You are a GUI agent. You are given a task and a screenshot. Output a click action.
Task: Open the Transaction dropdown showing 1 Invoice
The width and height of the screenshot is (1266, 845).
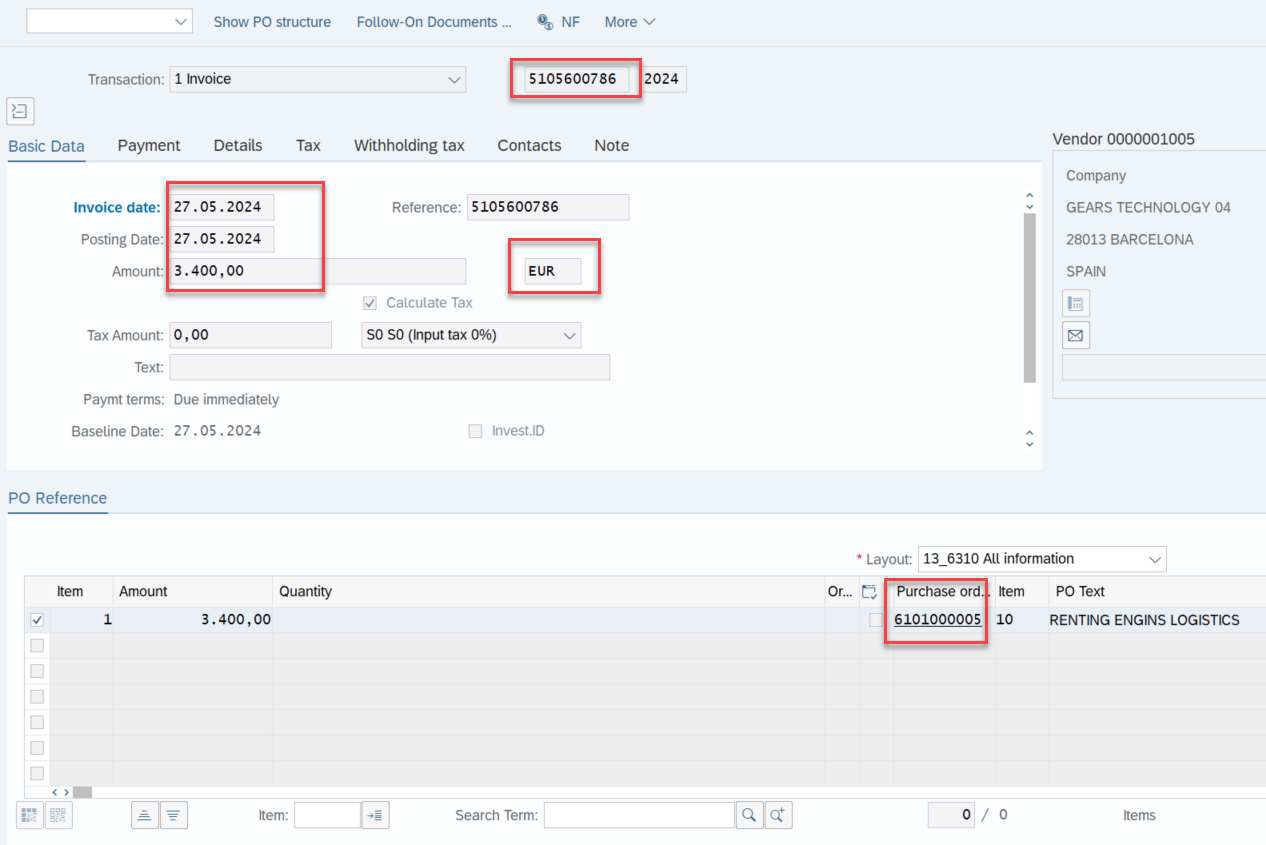454,78
